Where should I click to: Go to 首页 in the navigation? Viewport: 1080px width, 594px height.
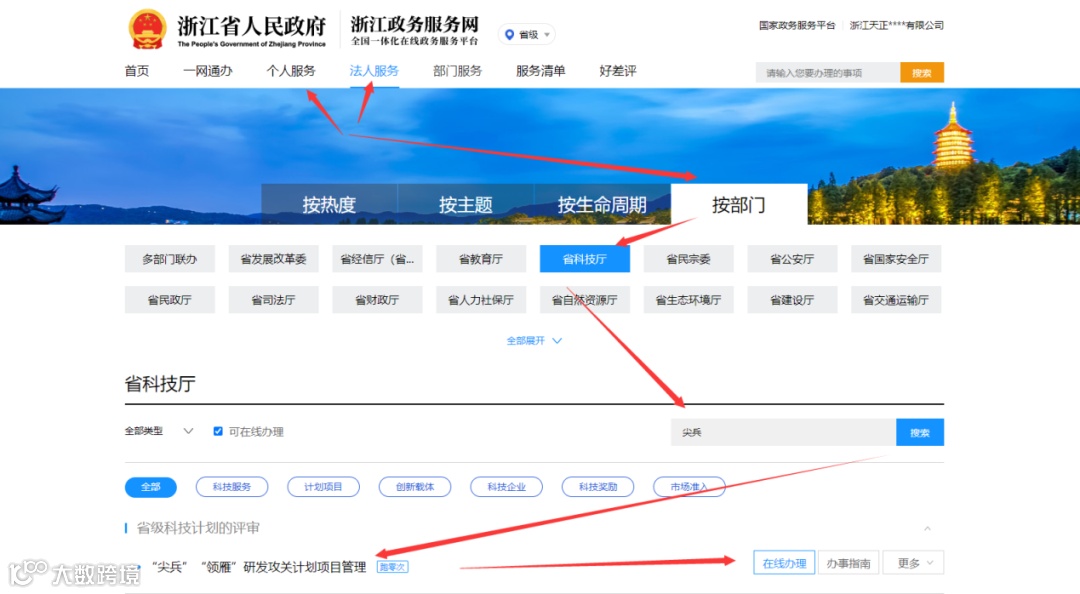click(x=136, y=71)
